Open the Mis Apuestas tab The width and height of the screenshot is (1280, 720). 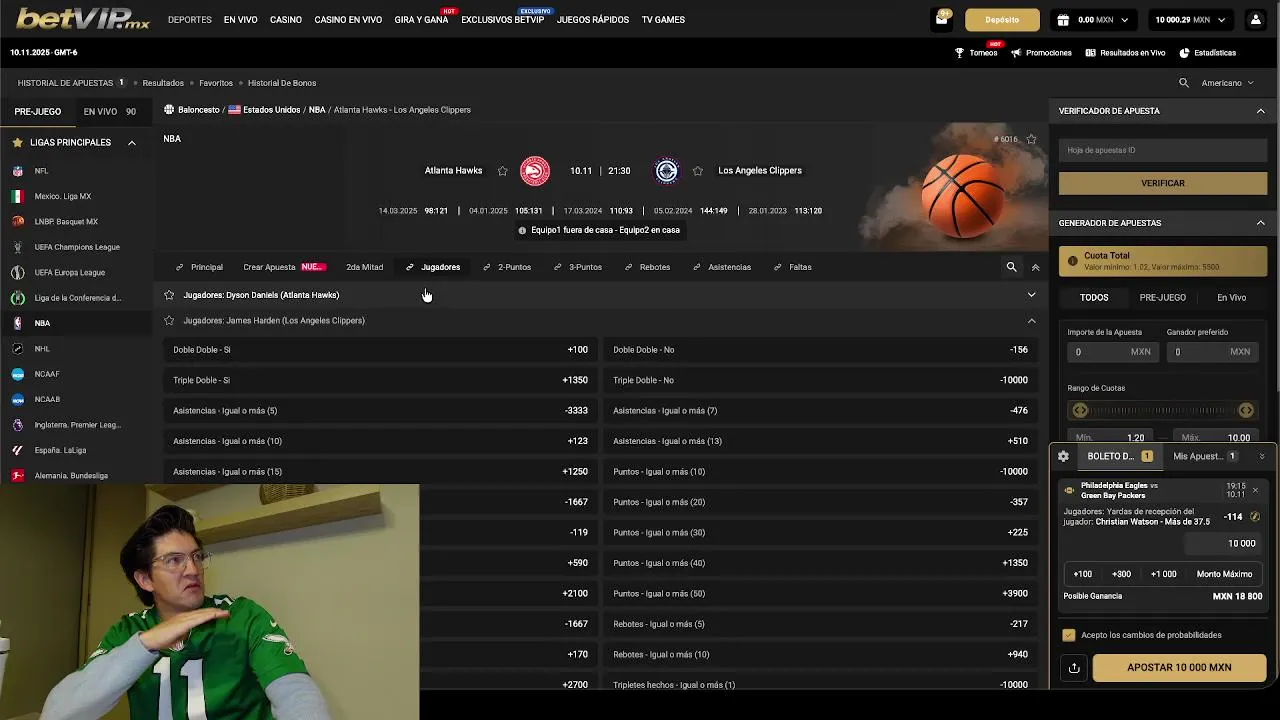point(1205,456)
